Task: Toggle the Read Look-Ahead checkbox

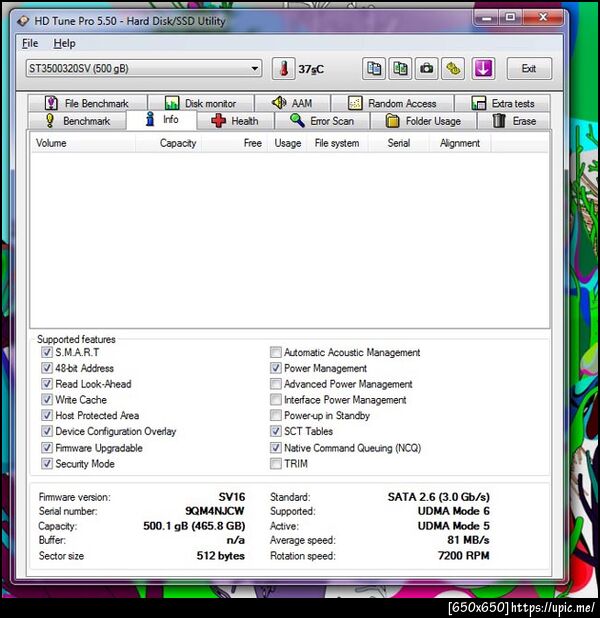Action: 47,384
